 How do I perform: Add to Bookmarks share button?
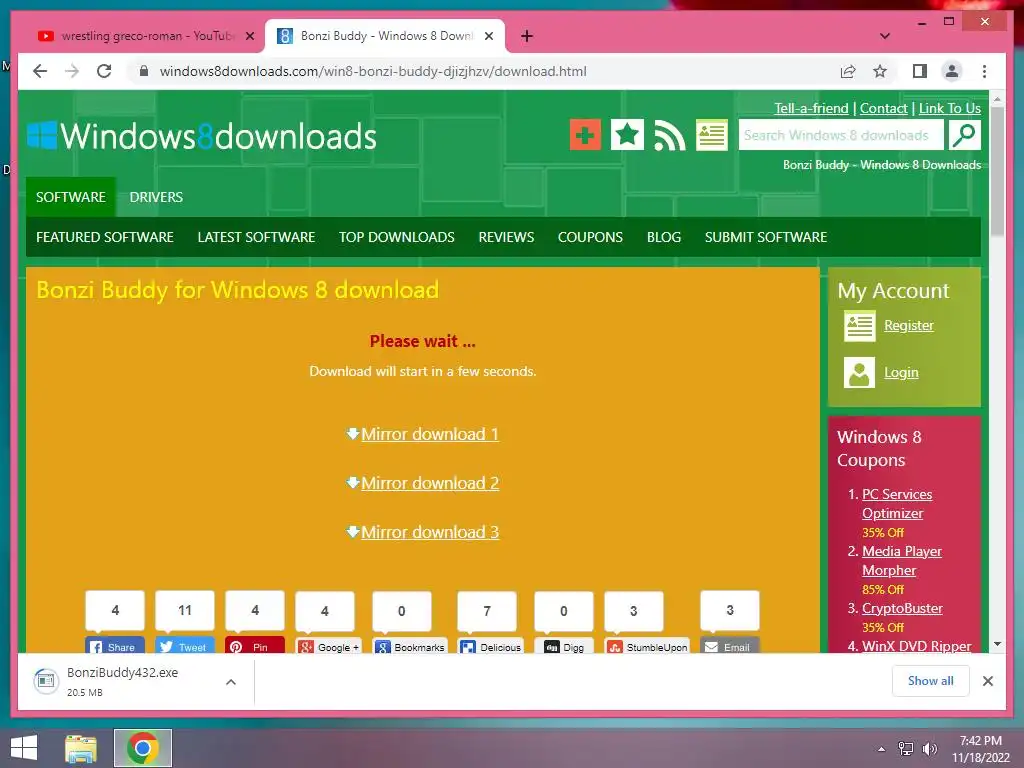point(410,645)
